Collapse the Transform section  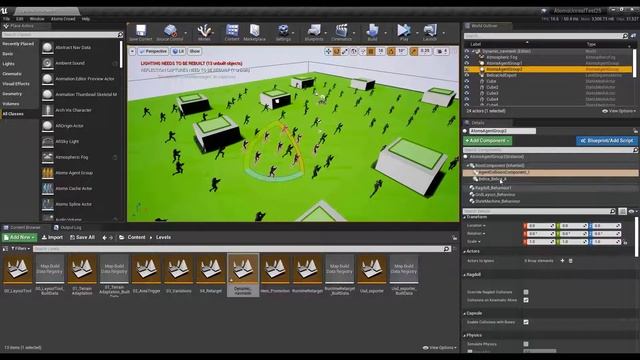[x=465, y=218]
